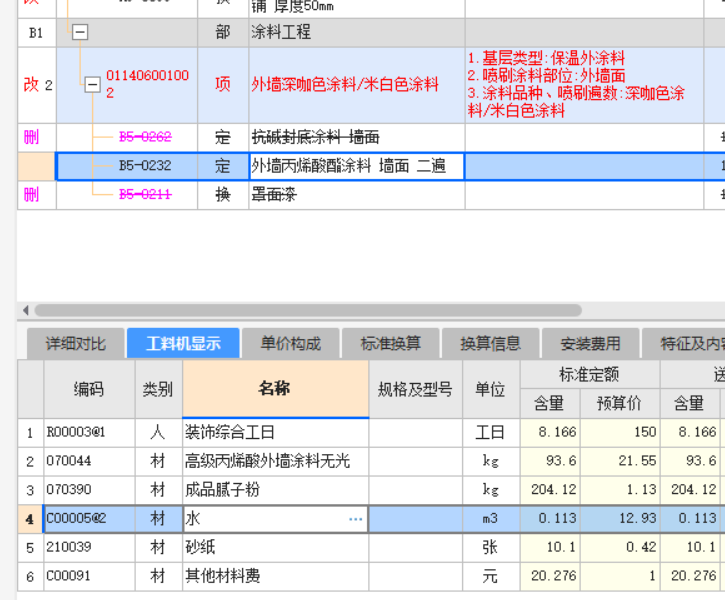Click the budget price 150 cell

click(620, 433)
